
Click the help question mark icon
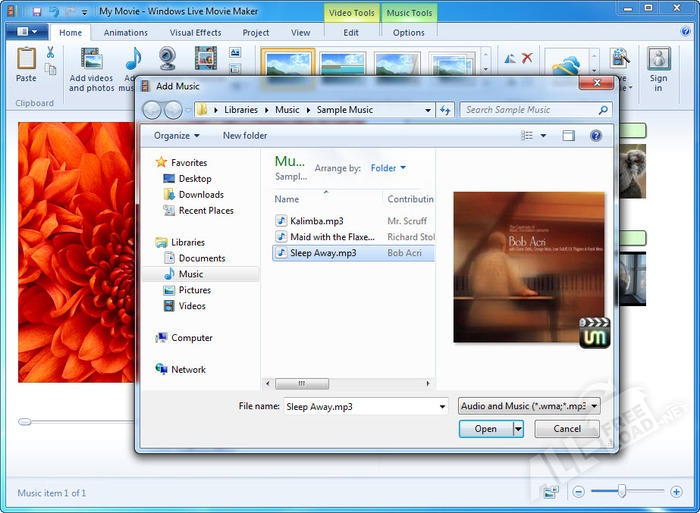(x=596, y=135)
